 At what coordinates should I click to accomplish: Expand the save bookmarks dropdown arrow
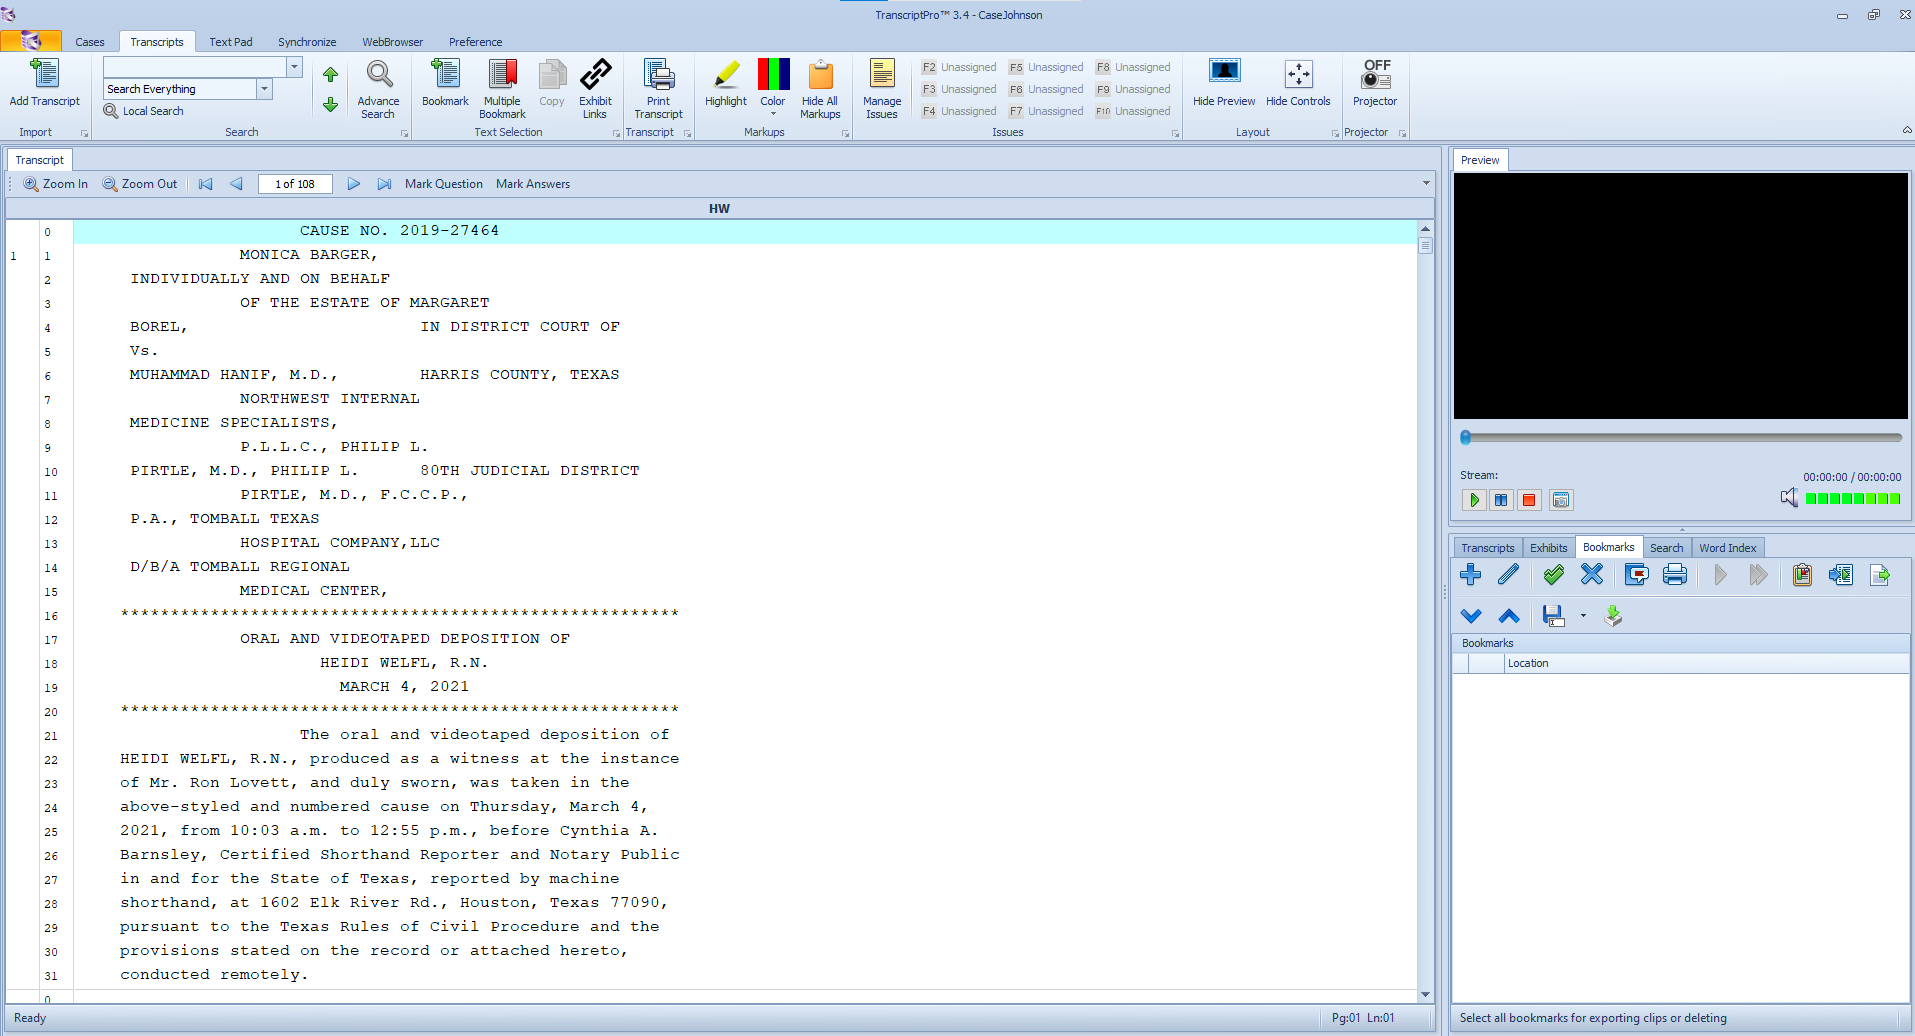click(1582, 616)
